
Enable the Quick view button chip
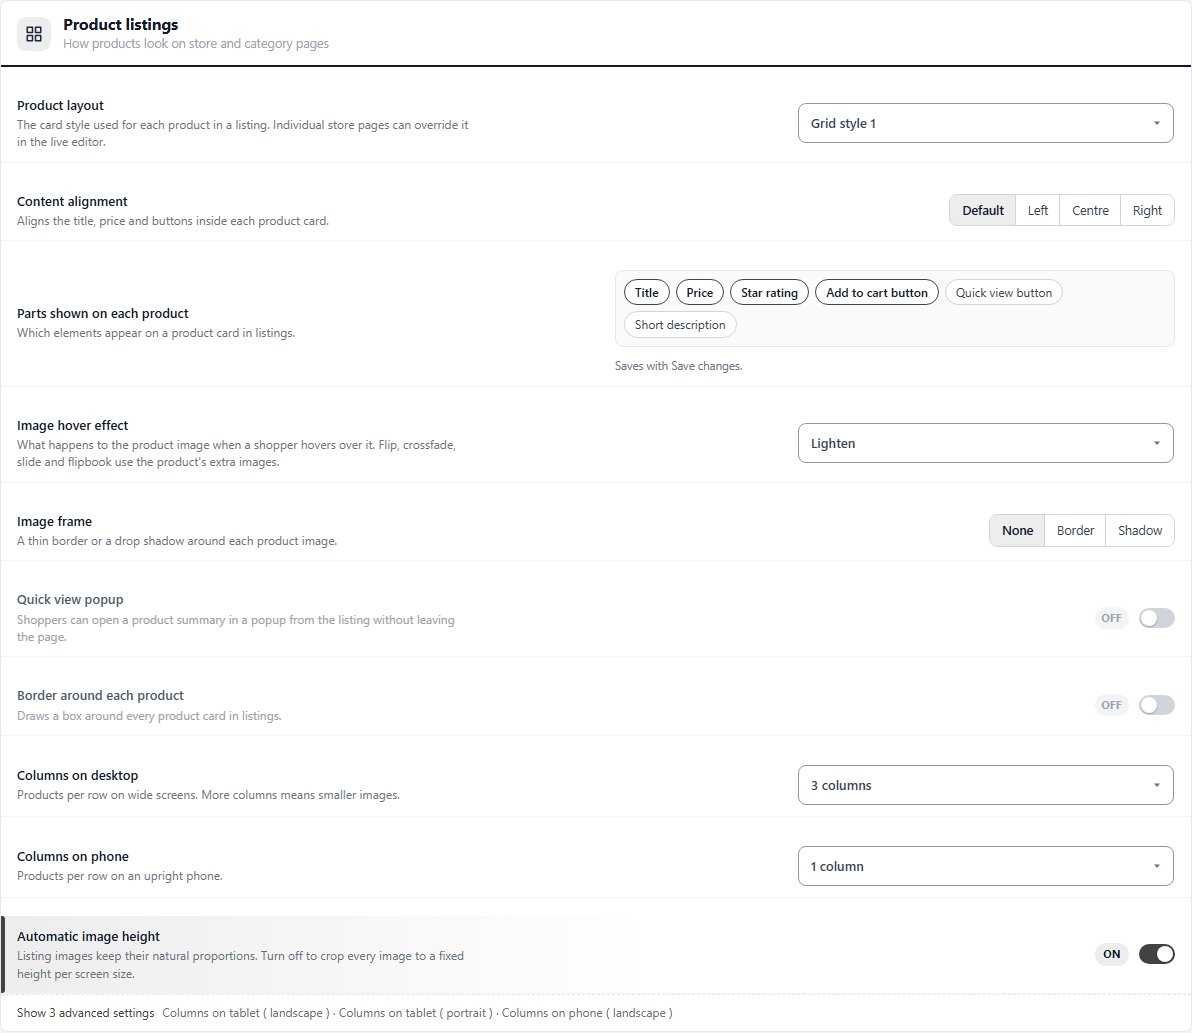pyautogui.click(x=1003, y=293)
